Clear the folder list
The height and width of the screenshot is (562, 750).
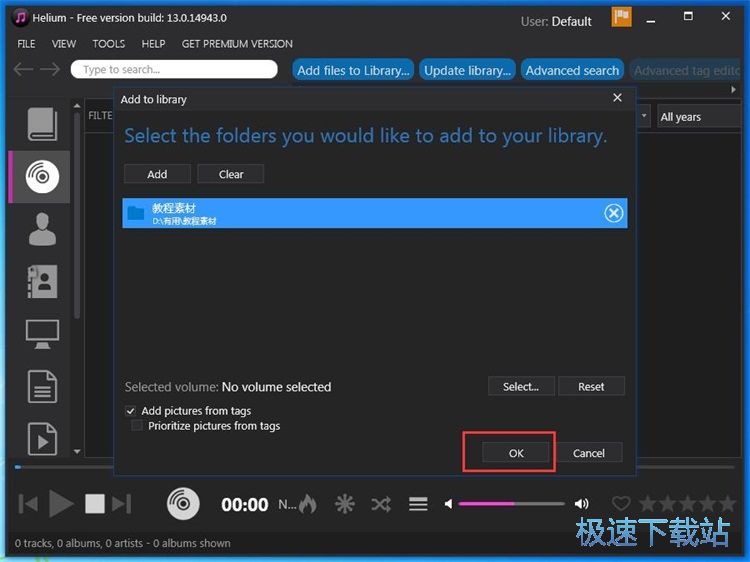click(x=231, y=174)
